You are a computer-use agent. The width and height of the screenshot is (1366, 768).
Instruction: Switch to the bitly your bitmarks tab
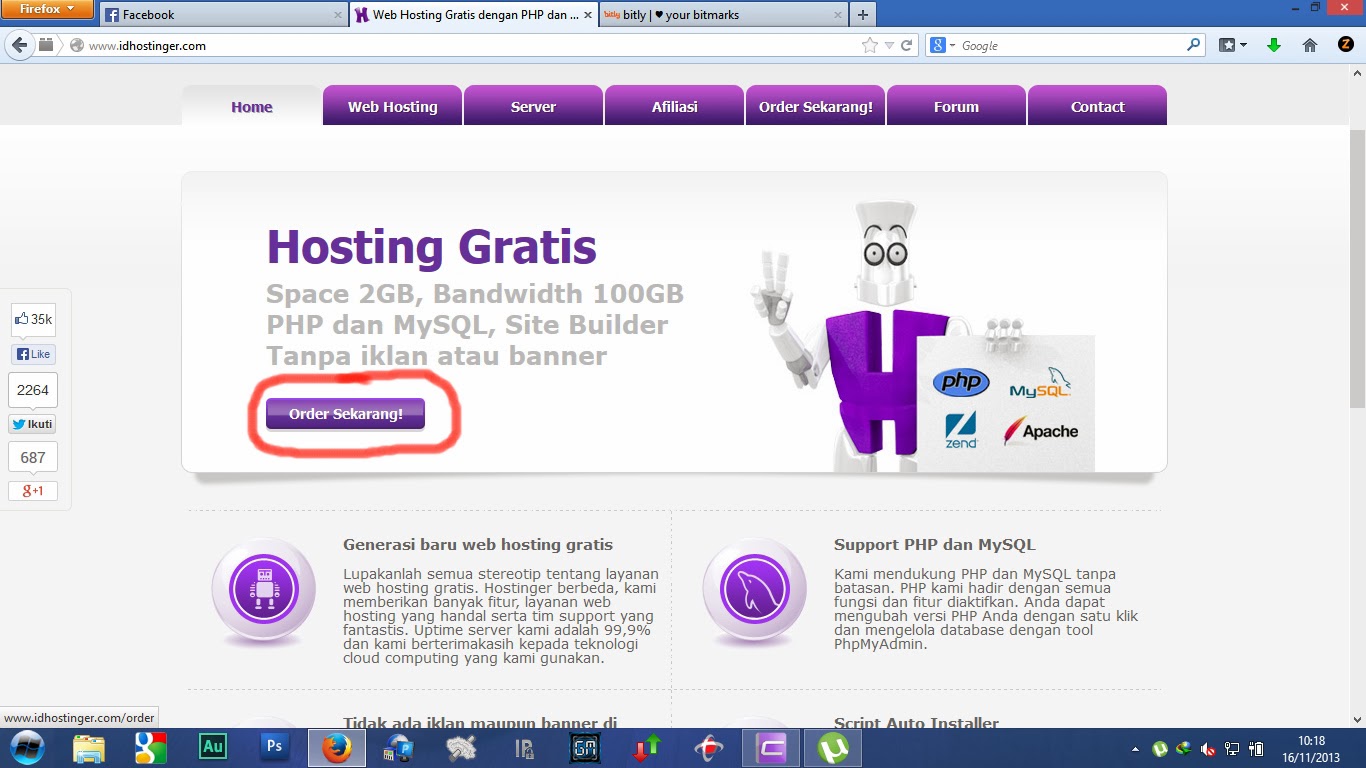[724, 15]
